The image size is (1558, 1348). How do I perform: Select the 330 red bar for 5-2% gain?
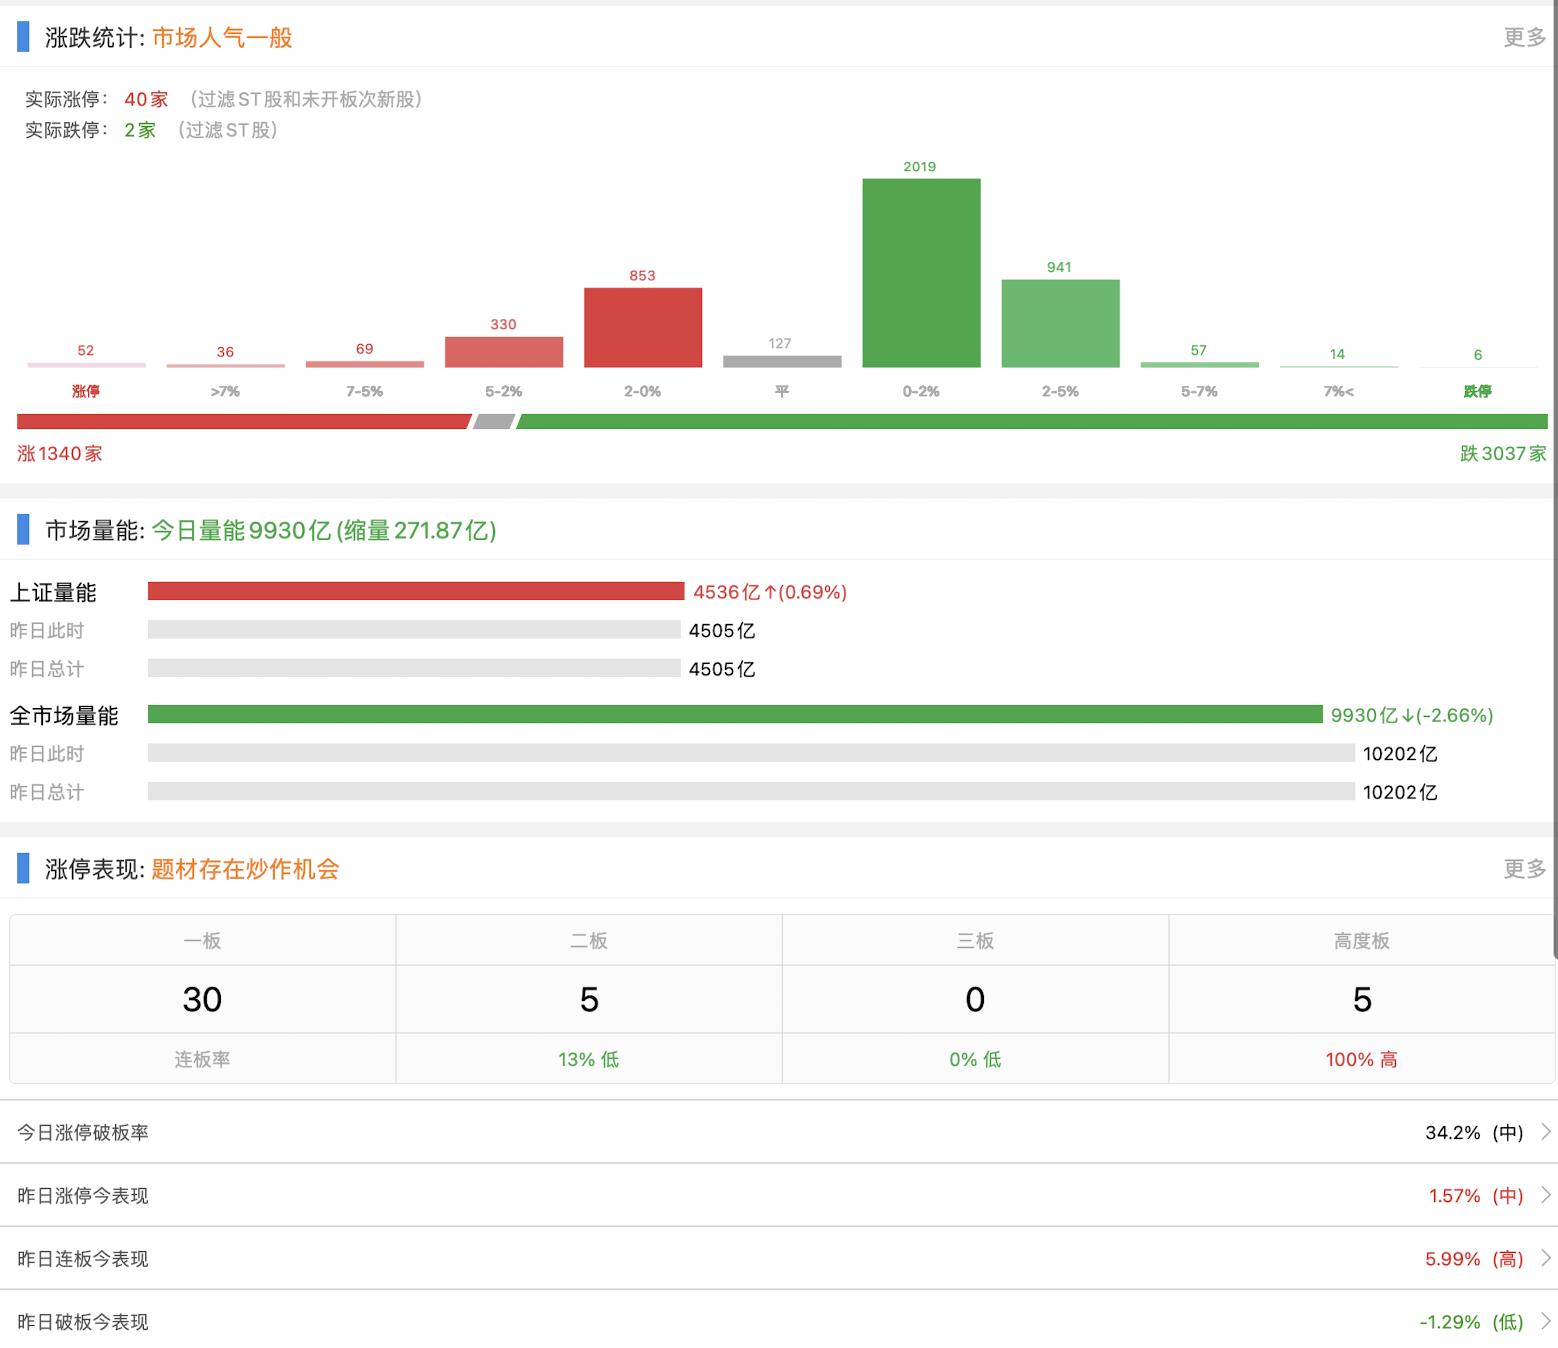point(503,352)
